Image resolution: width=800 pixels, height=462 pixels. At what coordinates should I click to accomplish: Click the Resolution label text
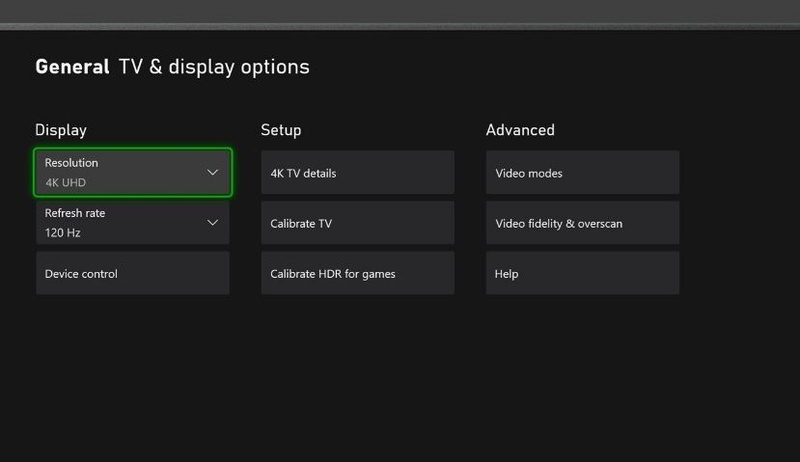[x=72, y=163]
